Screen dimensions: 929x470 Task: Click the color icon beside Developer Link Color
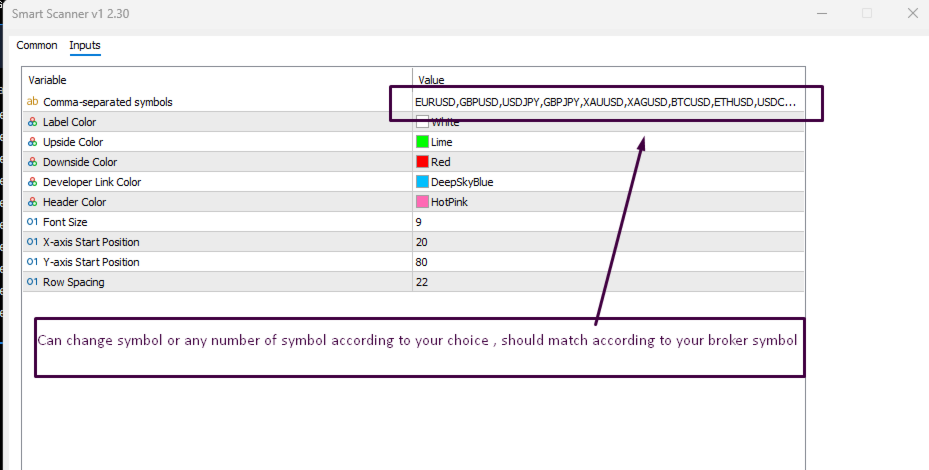tap(33, 182)
